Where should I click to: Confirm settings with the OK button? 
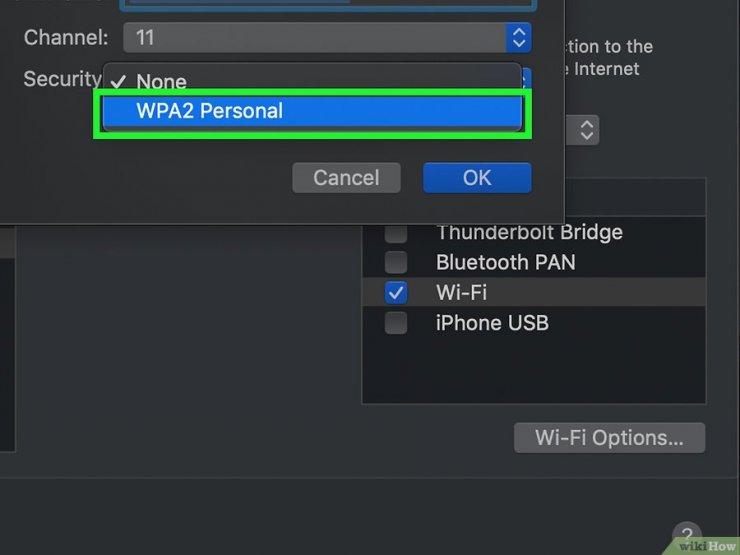[x=477, y=177]
